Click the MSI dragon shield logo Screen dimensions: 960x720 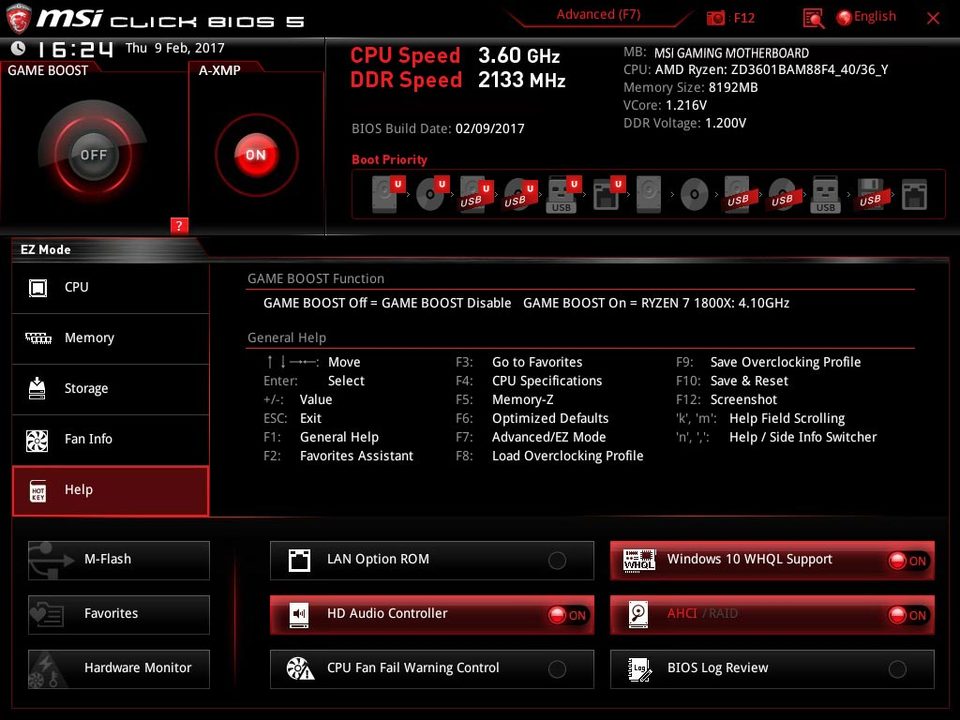pyautogui.click(x=18, y=18)
